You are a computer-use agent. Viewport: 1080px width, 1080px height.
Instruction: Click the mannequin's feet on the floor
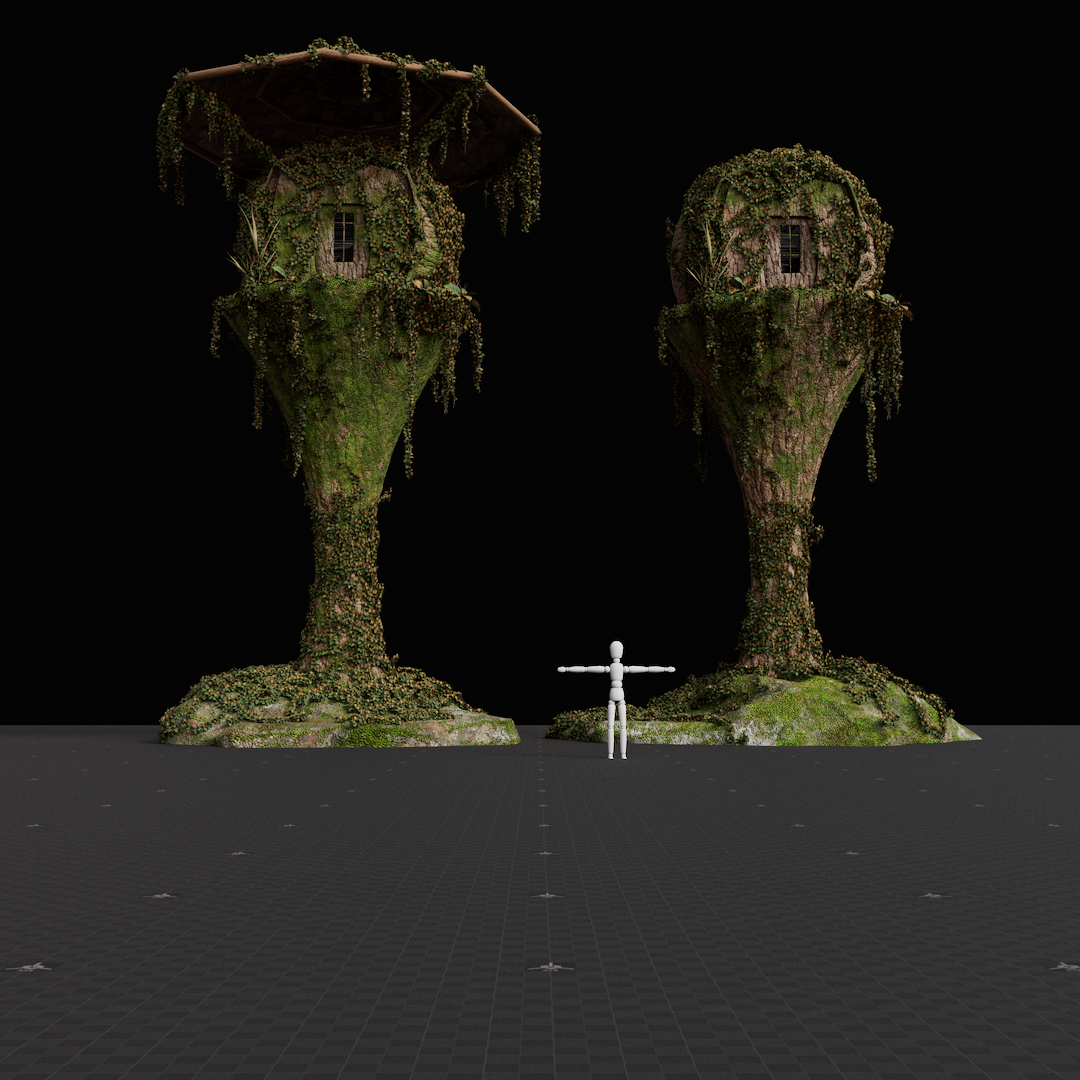(x=617, y=753)
